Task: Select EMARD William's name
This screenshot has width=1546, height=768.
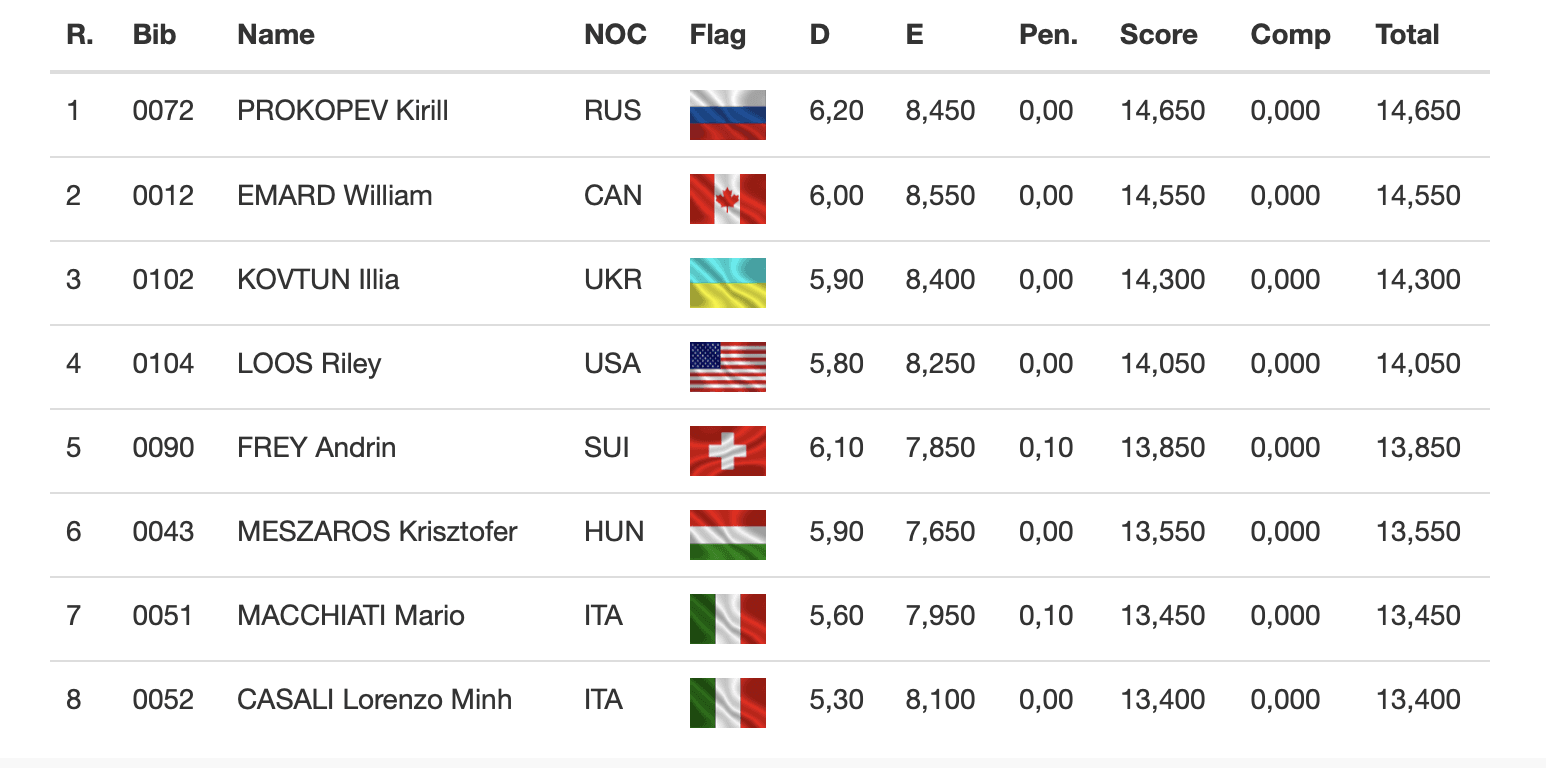Action: 335,195
